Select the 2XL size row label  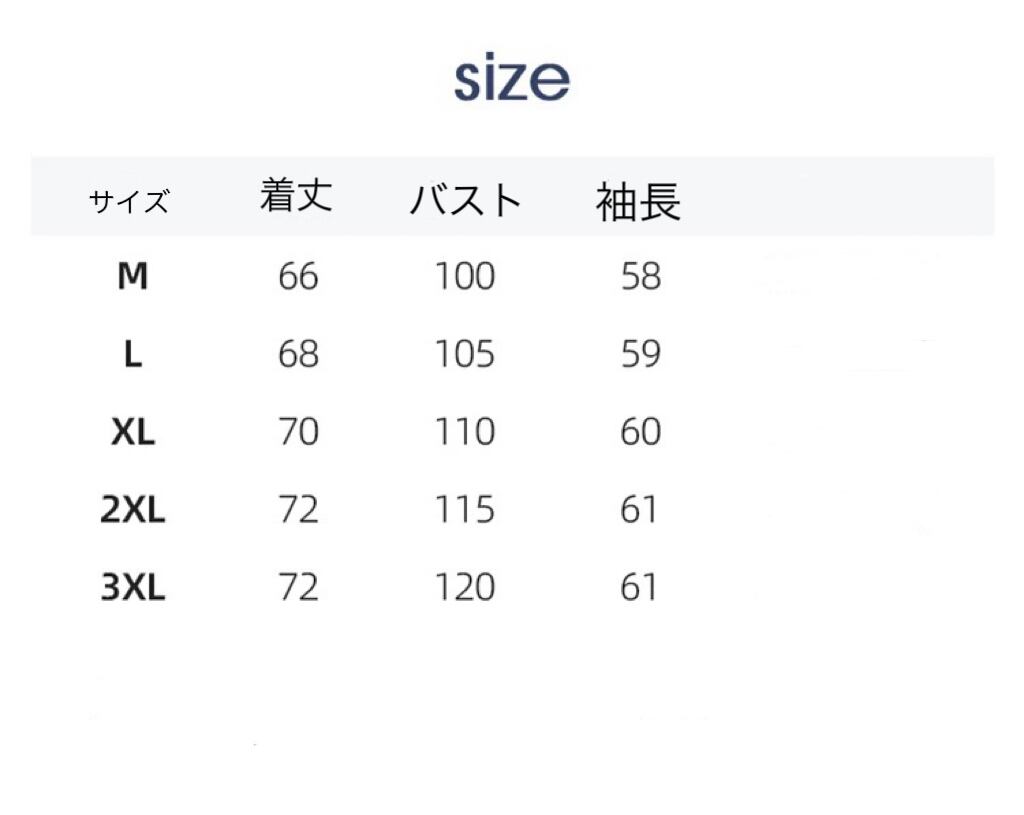133,510
